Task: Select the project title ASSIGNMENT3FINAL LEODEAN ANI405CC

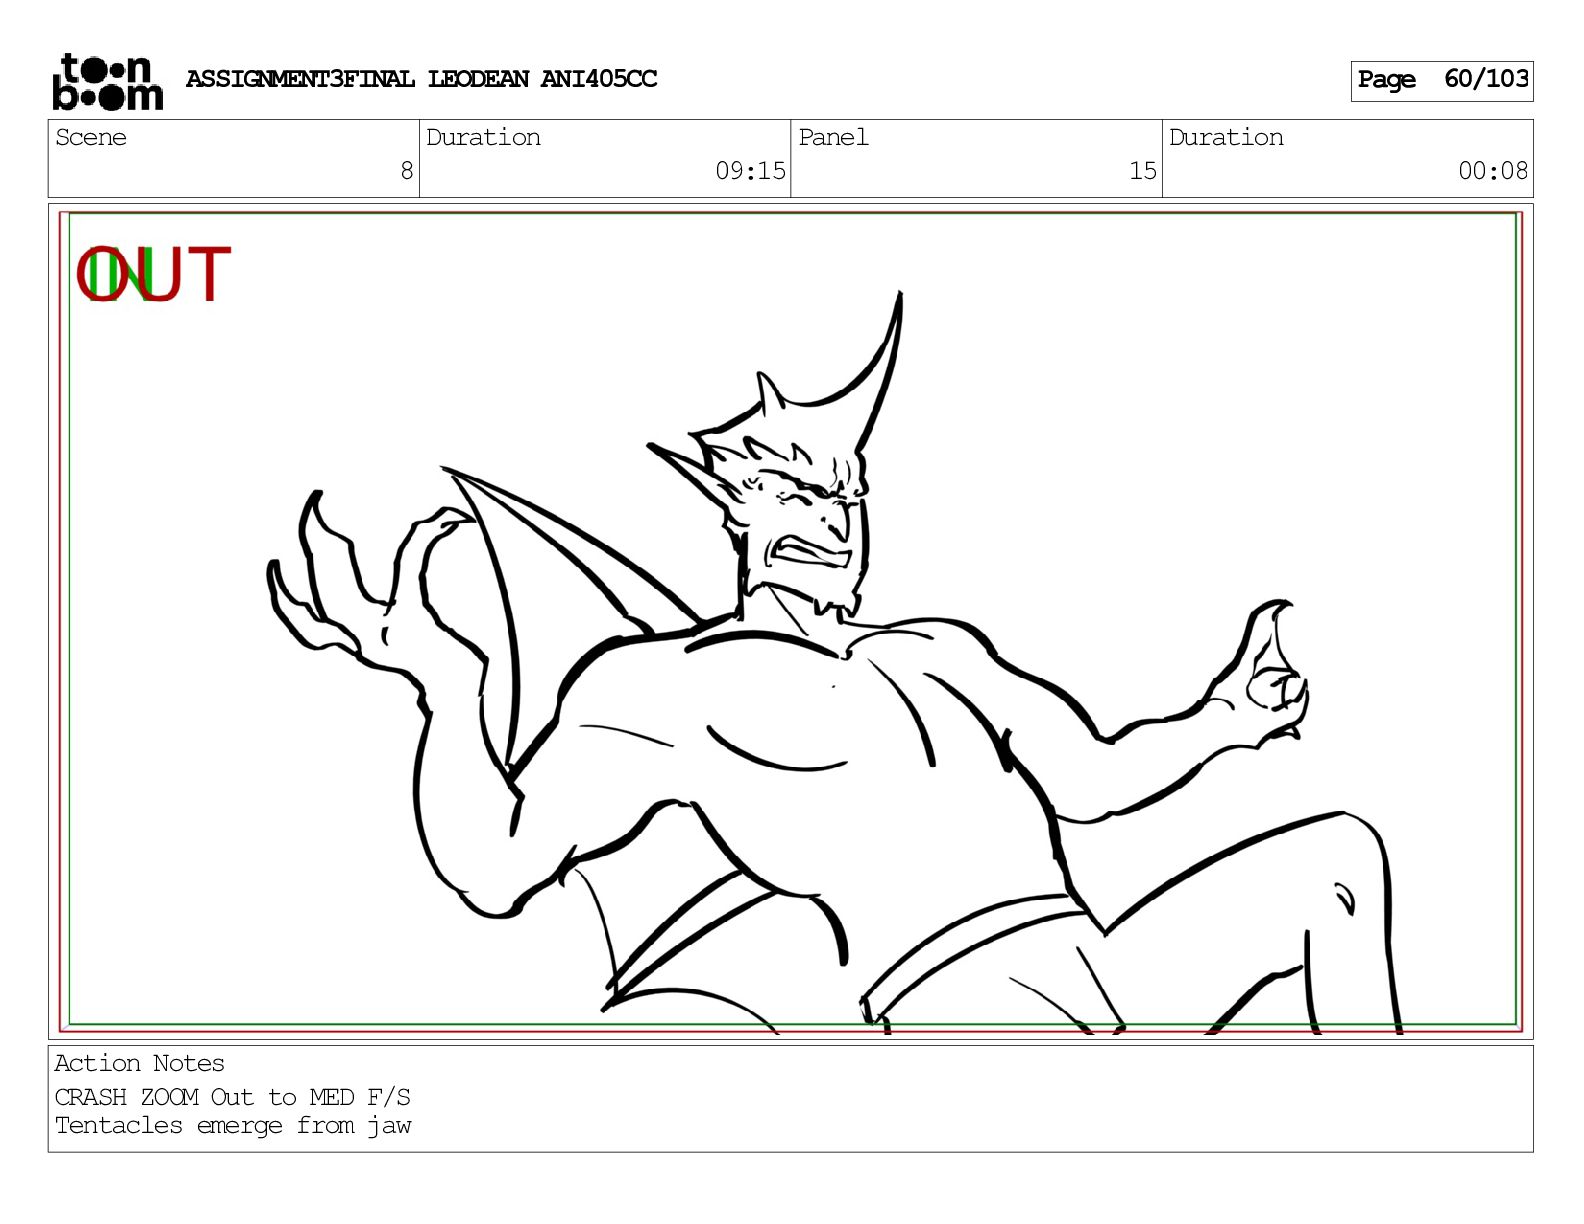Action: [x=421, y=79]
